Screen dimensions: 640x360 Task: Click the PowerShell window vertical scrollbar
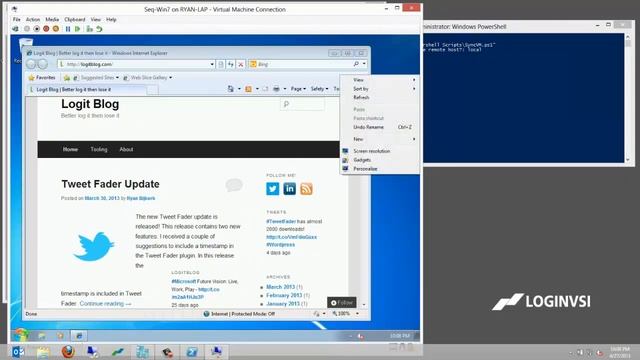click(x=628, y=98)
